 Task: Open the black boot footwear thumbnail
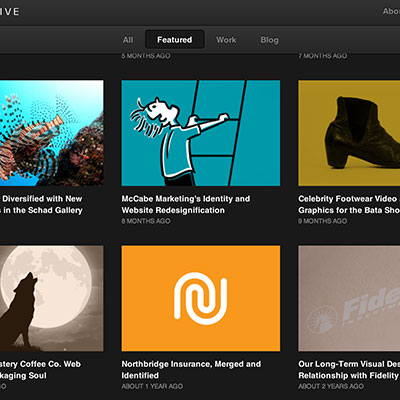coord(349,133)
